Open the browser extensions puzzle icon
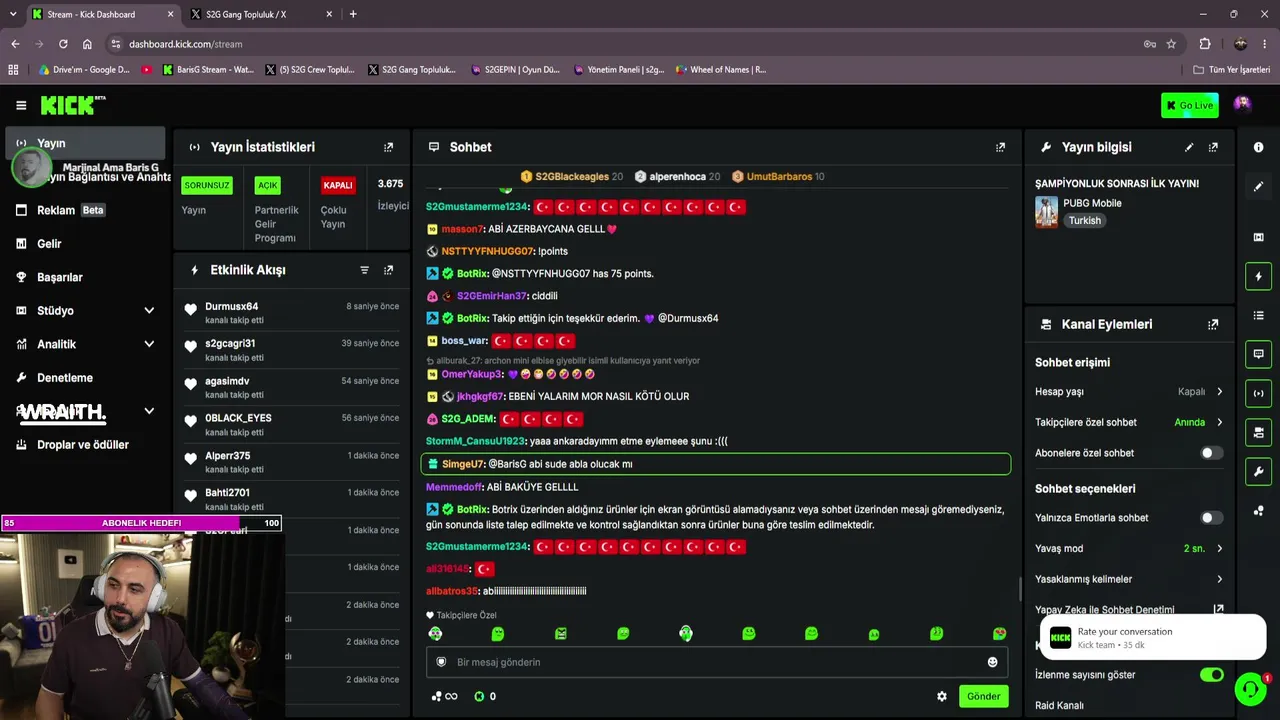1280x720 pixels. 1205,44
